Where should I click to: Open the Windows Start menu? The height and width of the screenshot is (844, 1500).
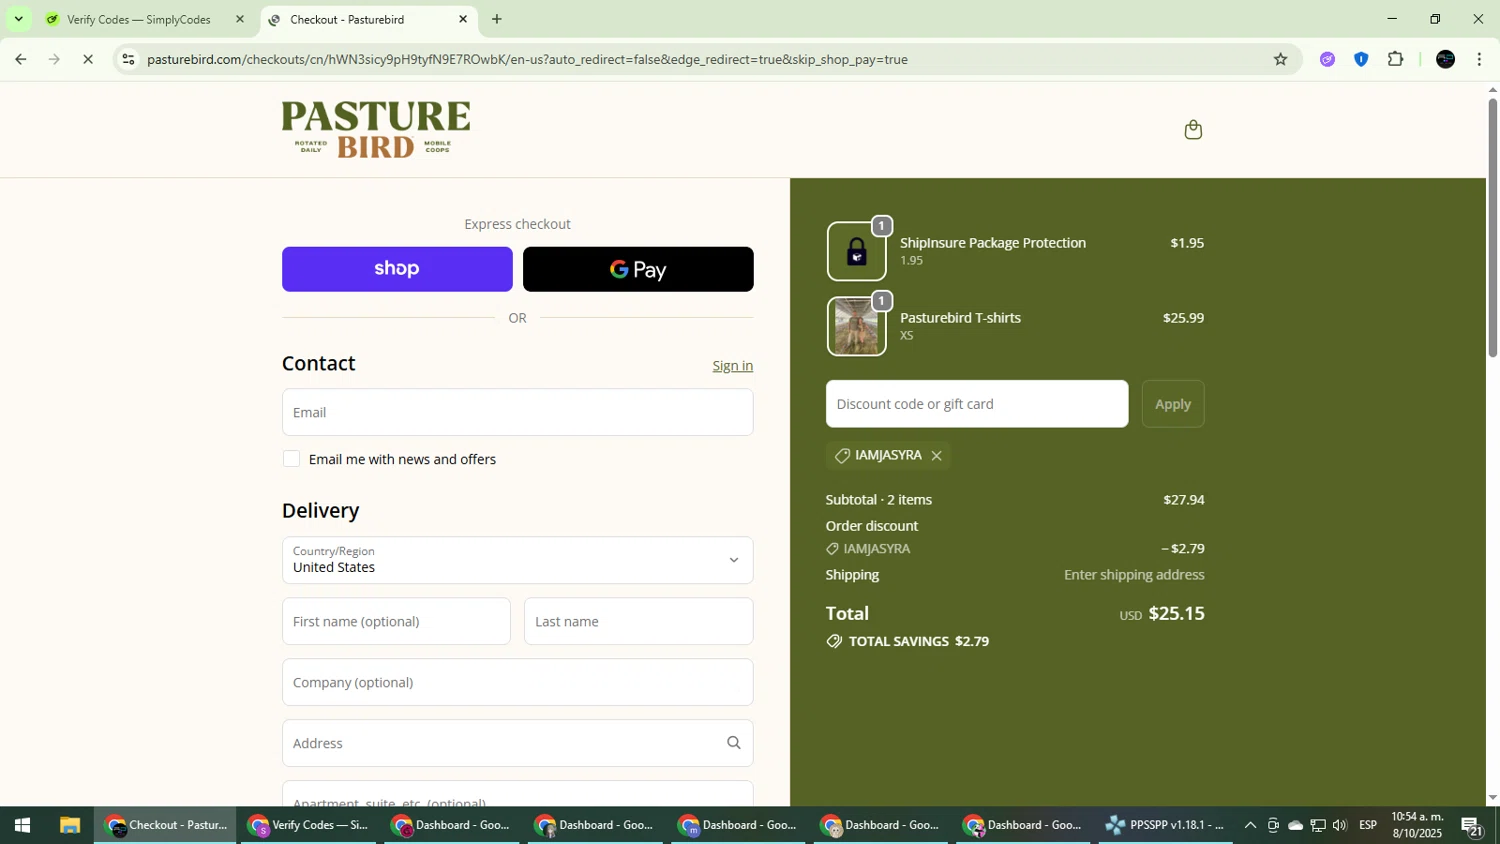coord(22,825)
